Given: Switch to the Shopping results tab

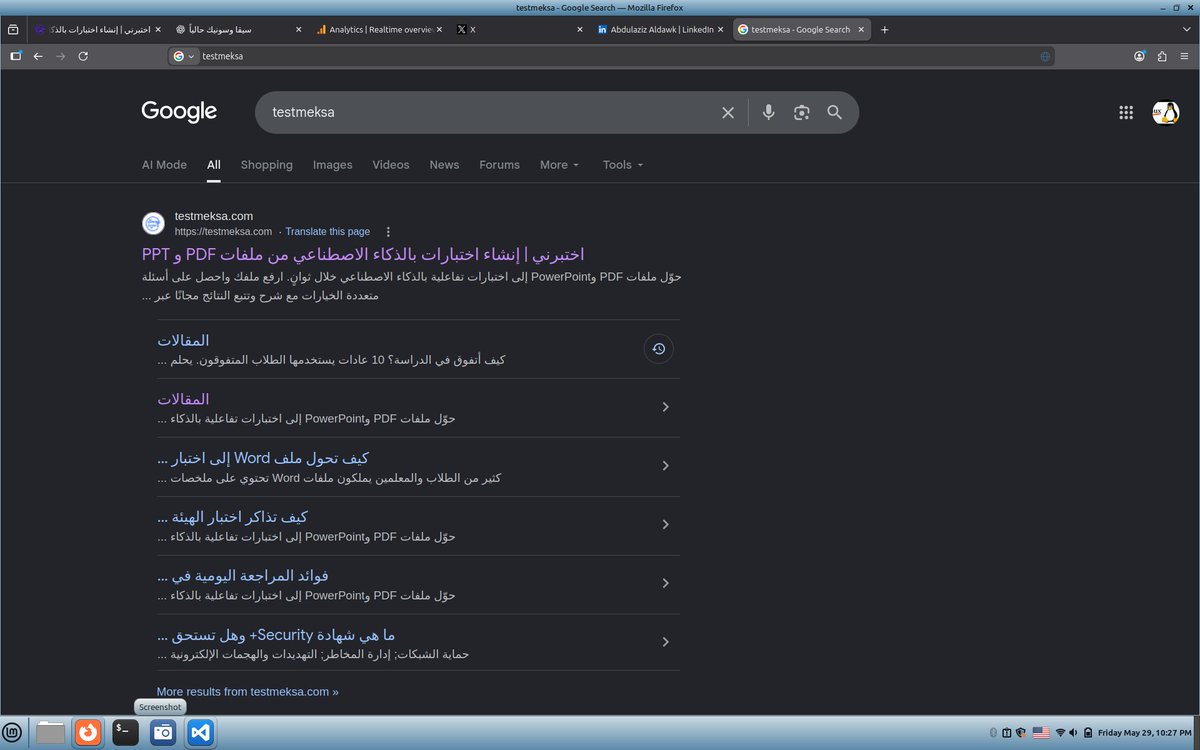Looking at the screenshot, I should tap(267, 165).
